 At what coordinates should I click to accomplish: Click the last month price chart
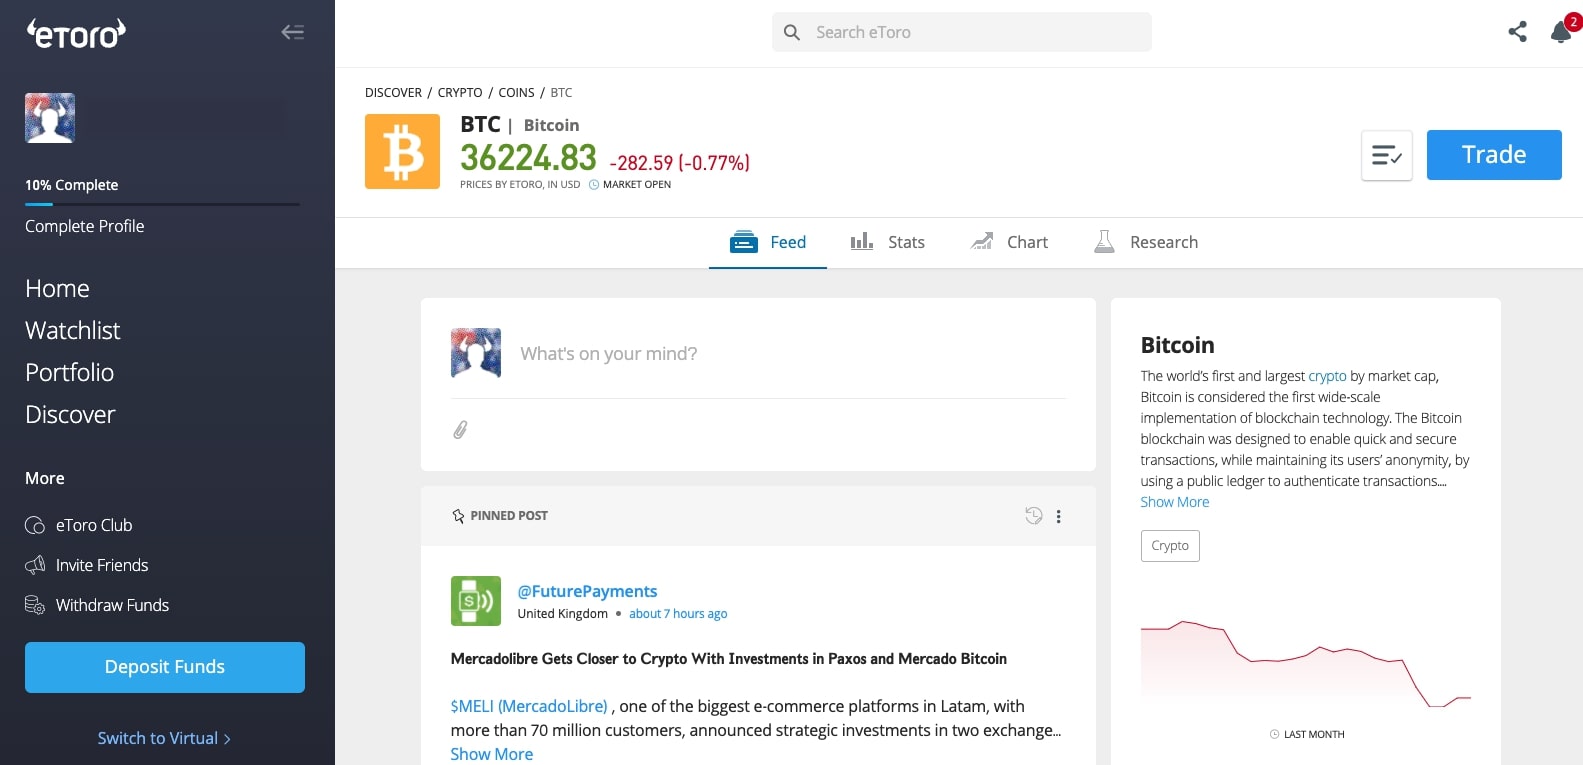(1306, 662)
